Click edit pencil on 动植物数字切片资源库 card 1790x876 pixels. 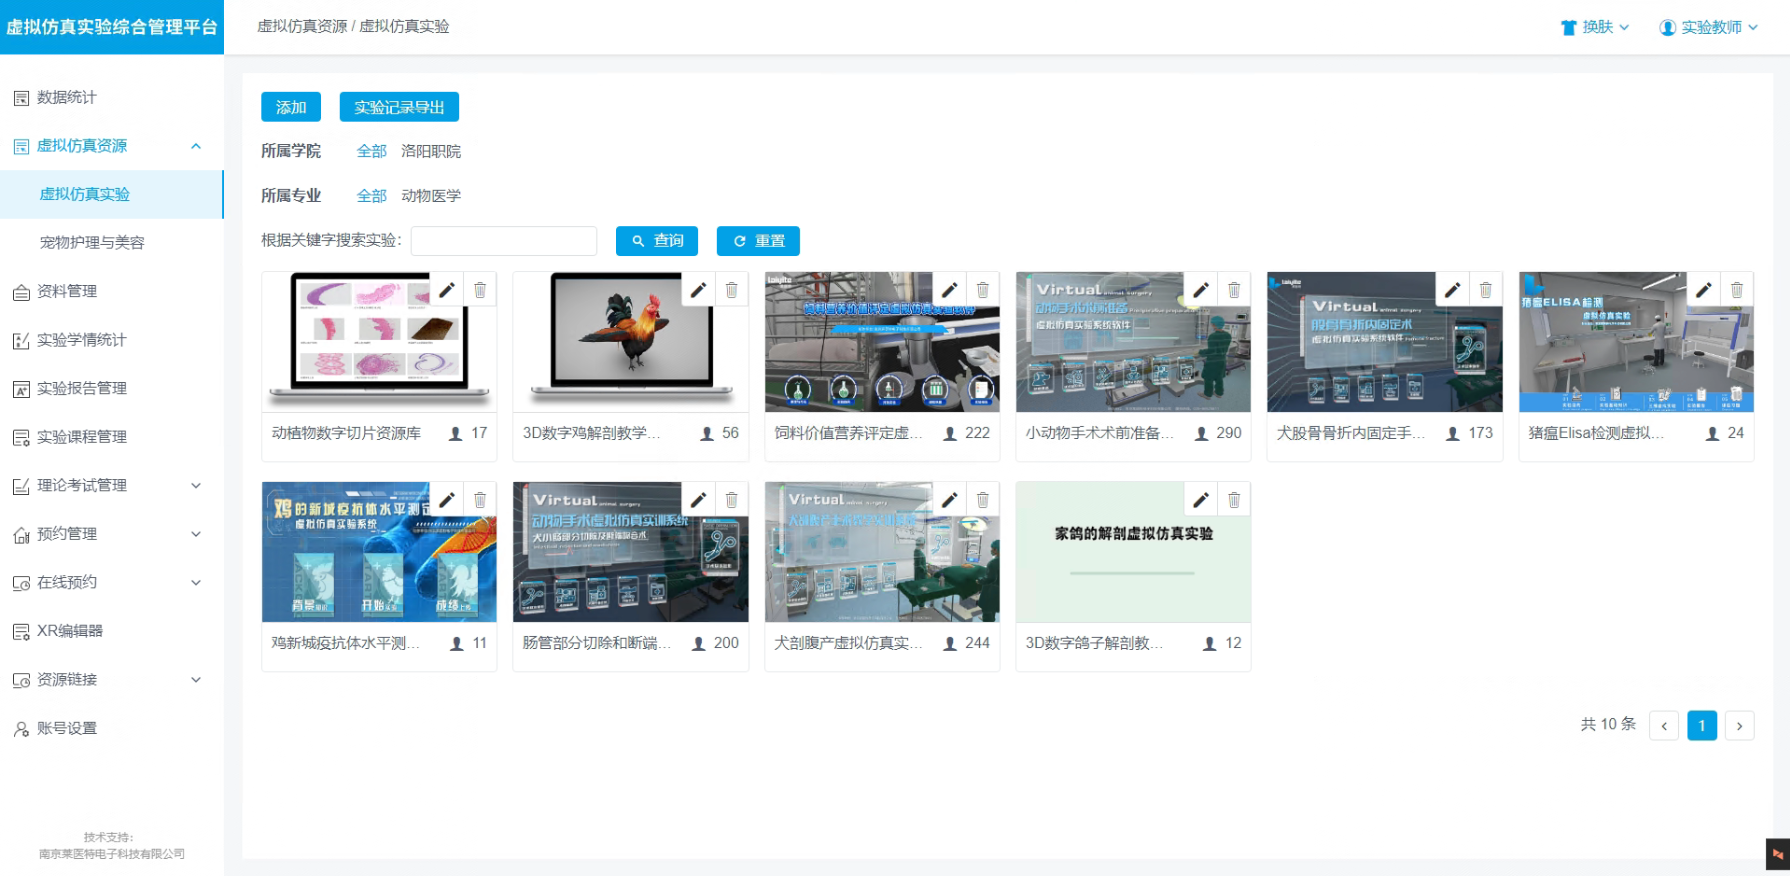(447, 290)
